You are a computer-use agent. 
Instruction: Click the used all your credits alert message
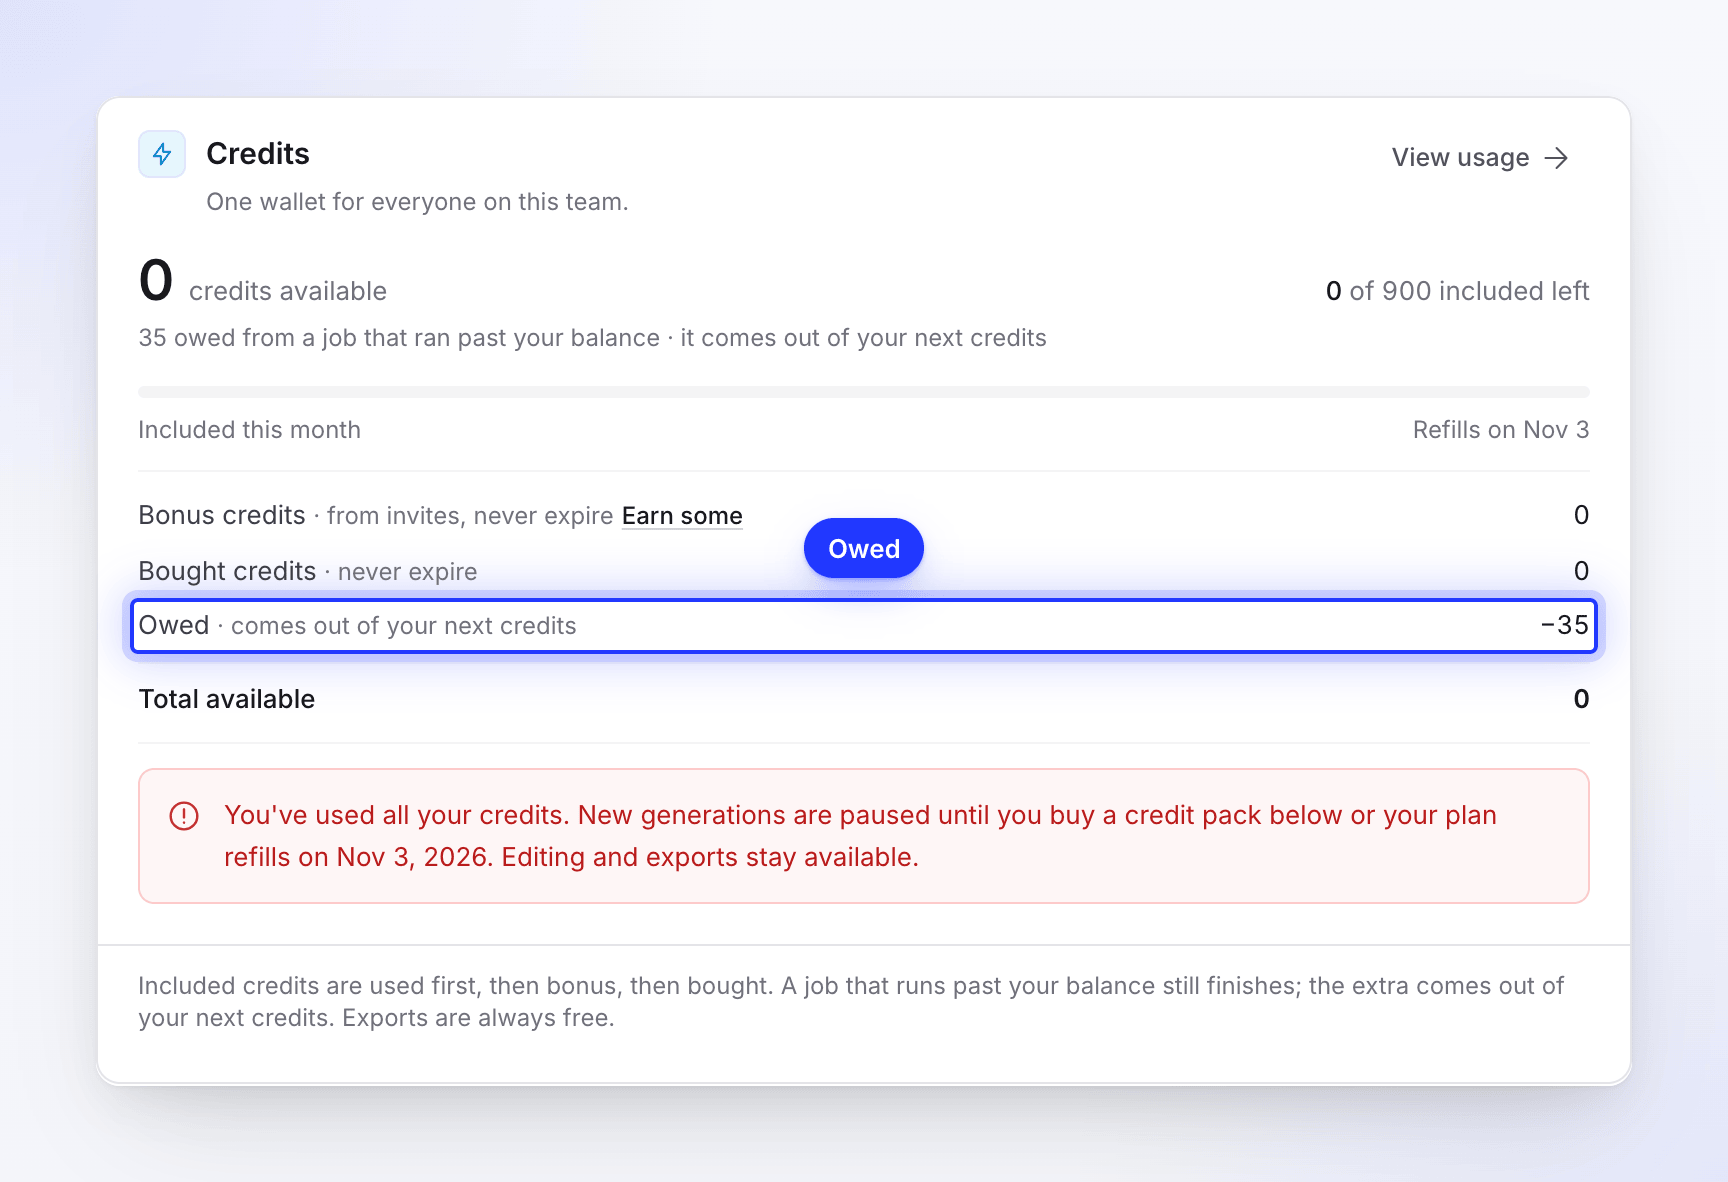(860, 836)
